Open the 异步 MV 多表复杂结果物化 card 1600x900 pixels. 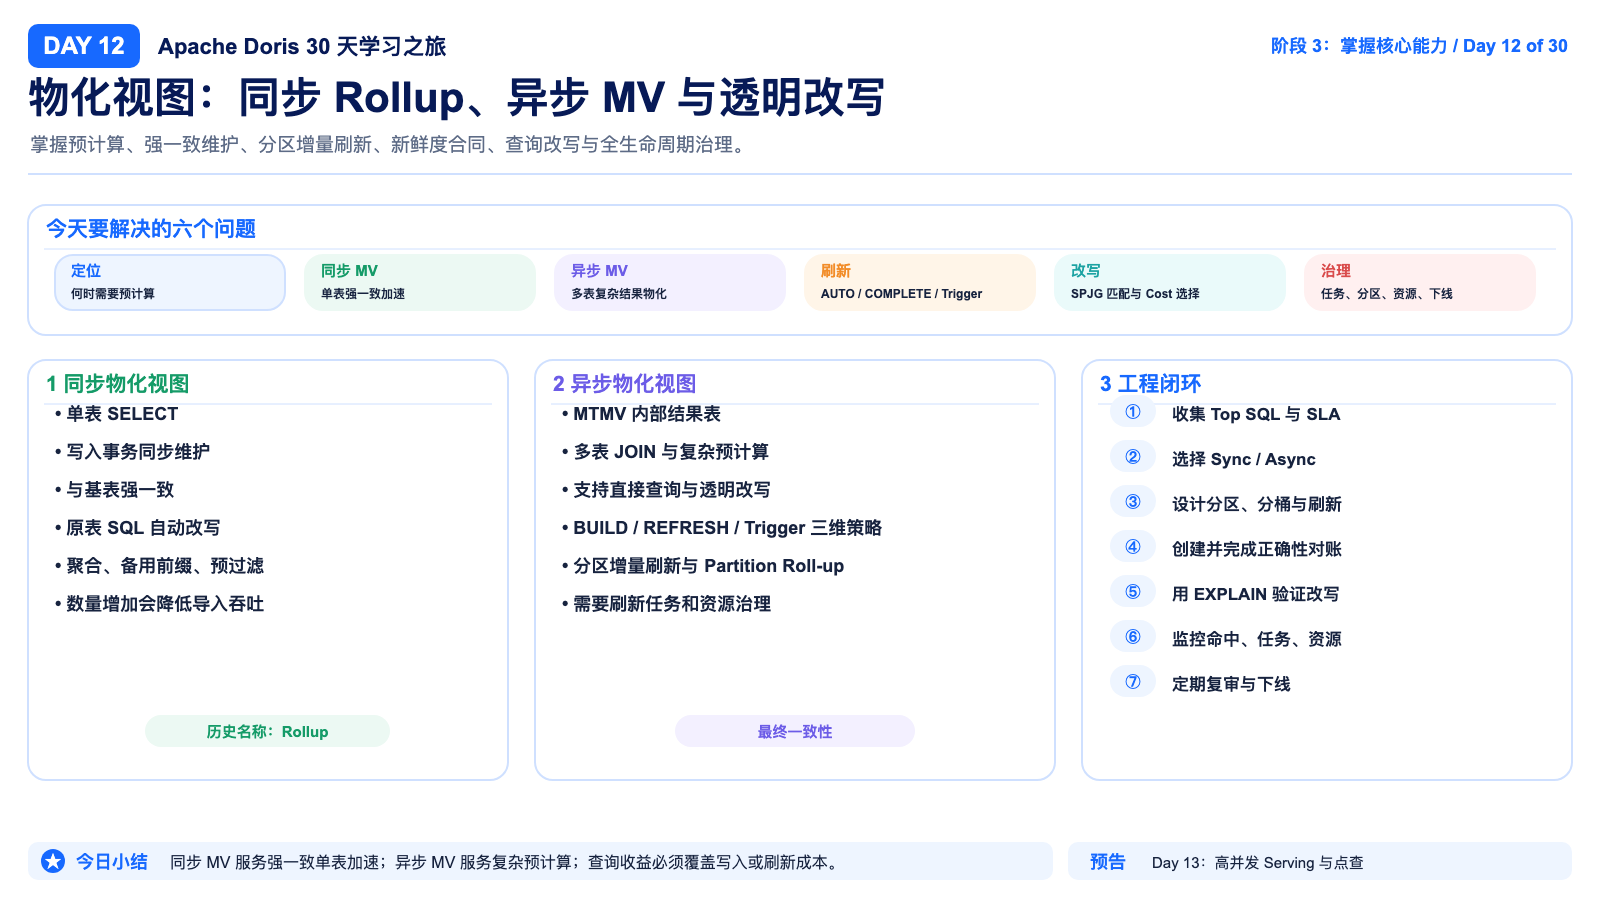(x=670, y=282)
